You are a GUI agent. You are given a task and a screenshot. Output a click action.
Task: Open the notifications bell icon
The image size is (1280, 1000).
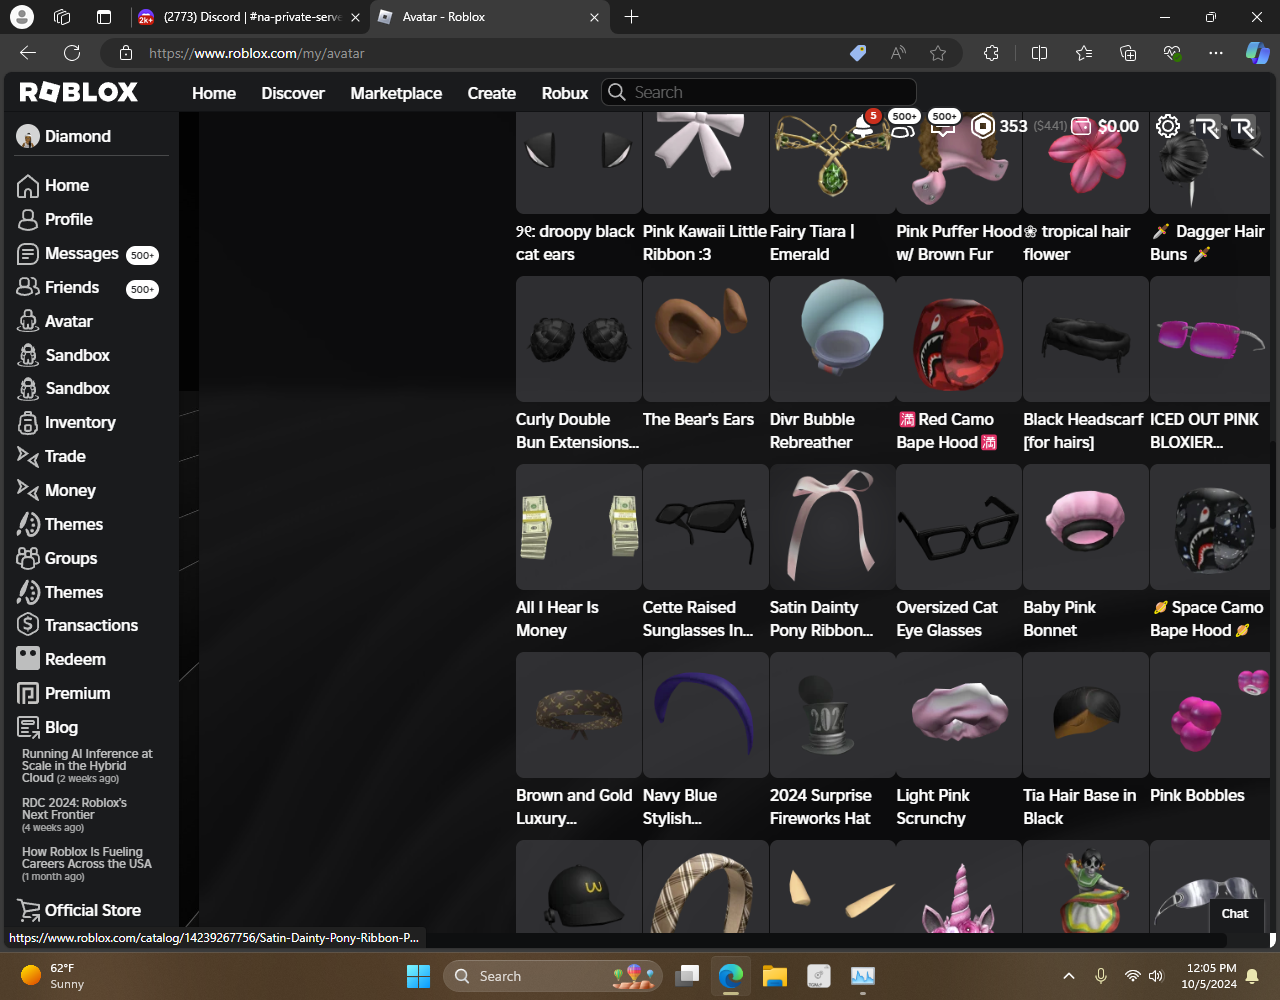(864, 126)
